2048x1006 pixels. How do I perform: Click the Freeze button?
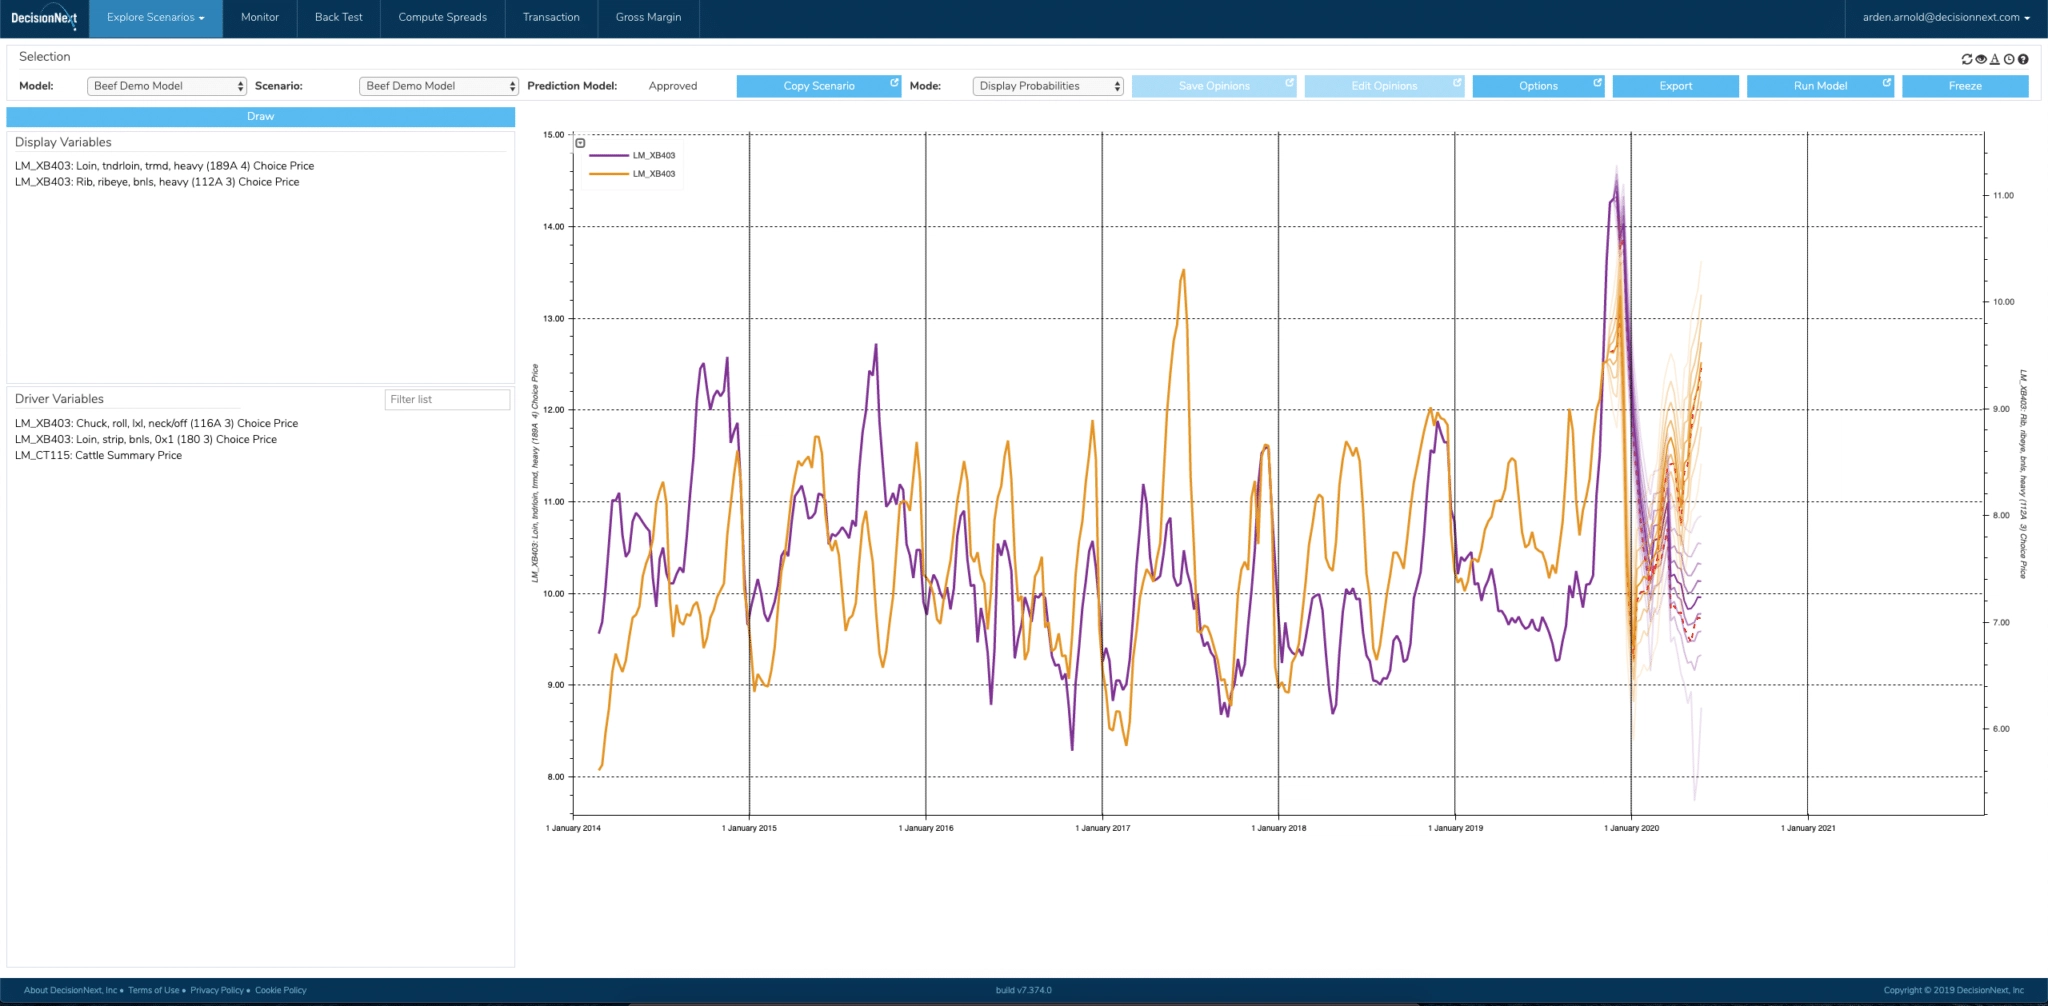tap(1964, 86)
